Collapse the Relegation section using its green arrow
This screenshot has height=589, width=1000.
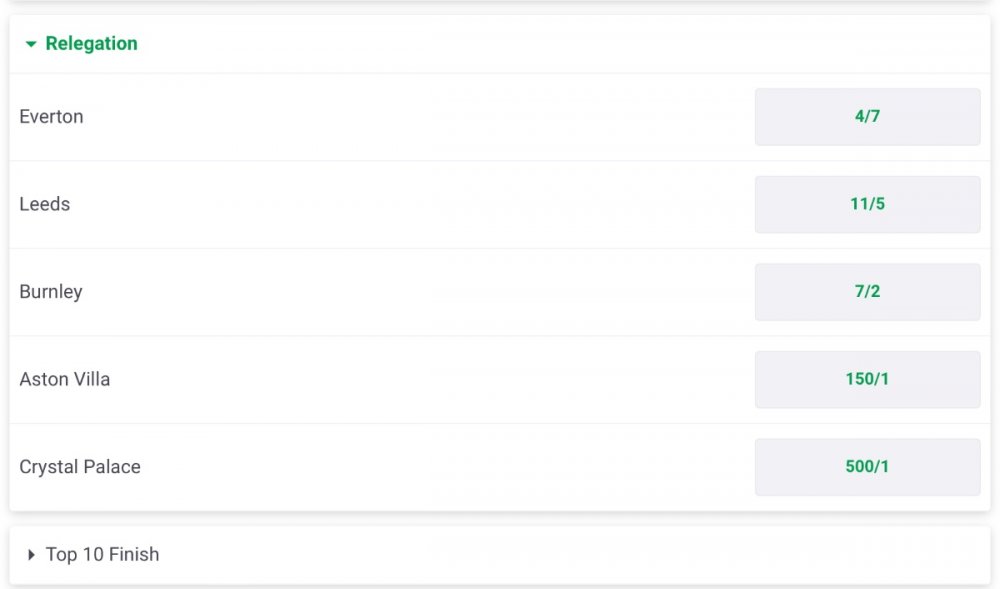click(x=31, y=44)
